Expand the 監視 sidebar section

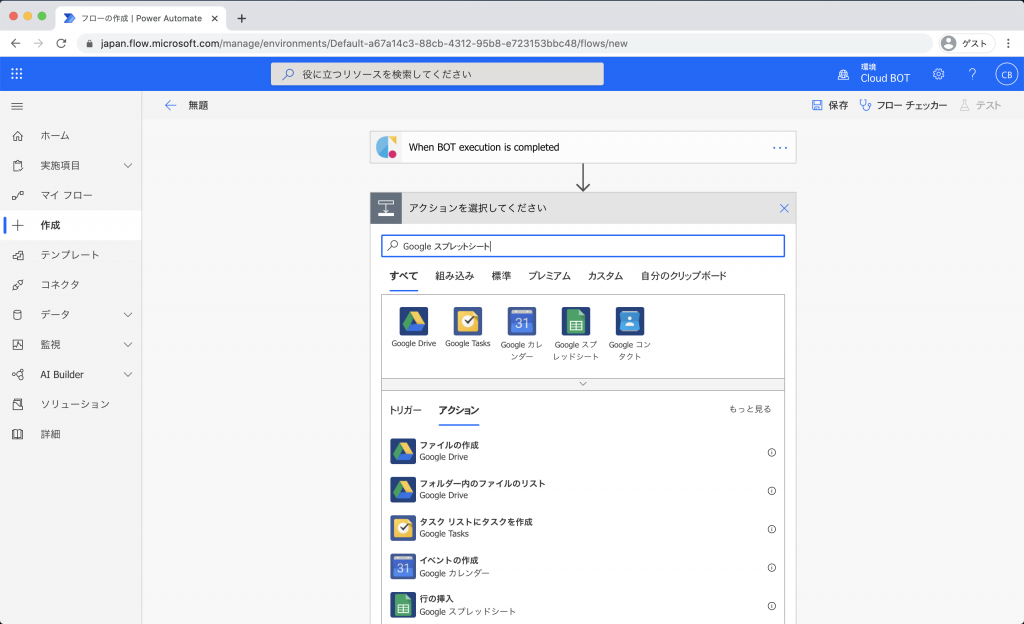[x=128, y=345]
